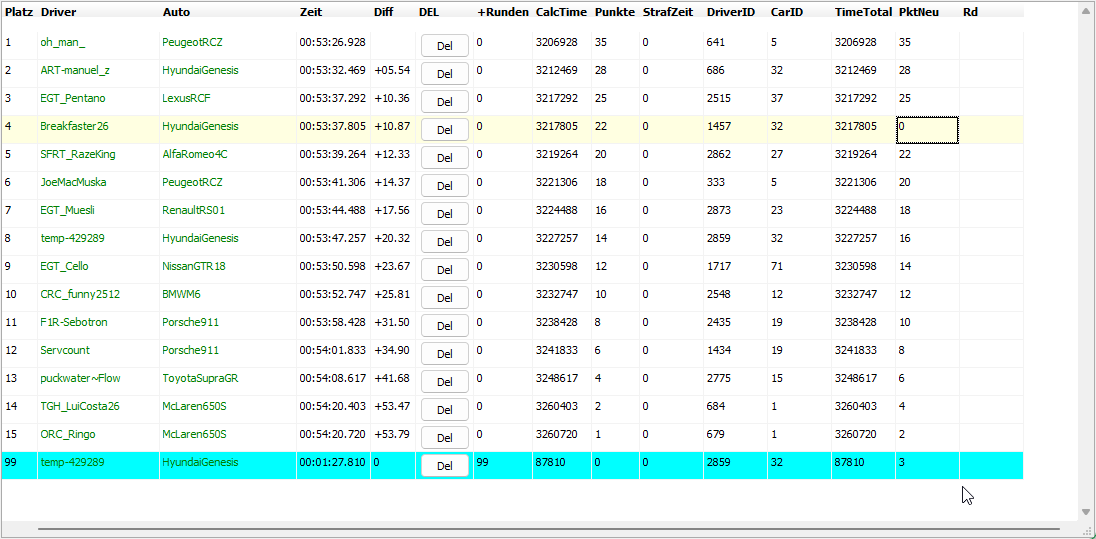
Task: Click the PktNeu field for Breakfaster26
Action: [927, 130]
